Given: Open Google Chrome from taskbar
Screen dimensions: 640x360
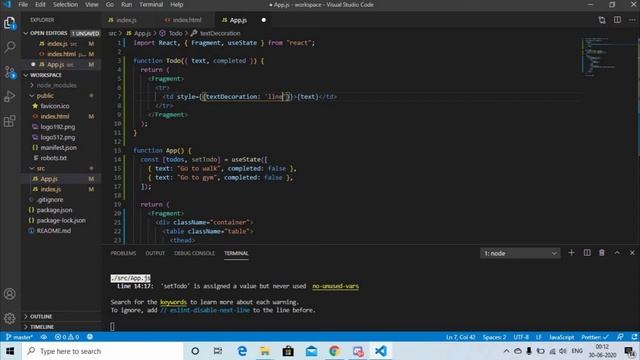Looking at the screenshot, I should 334,351.
